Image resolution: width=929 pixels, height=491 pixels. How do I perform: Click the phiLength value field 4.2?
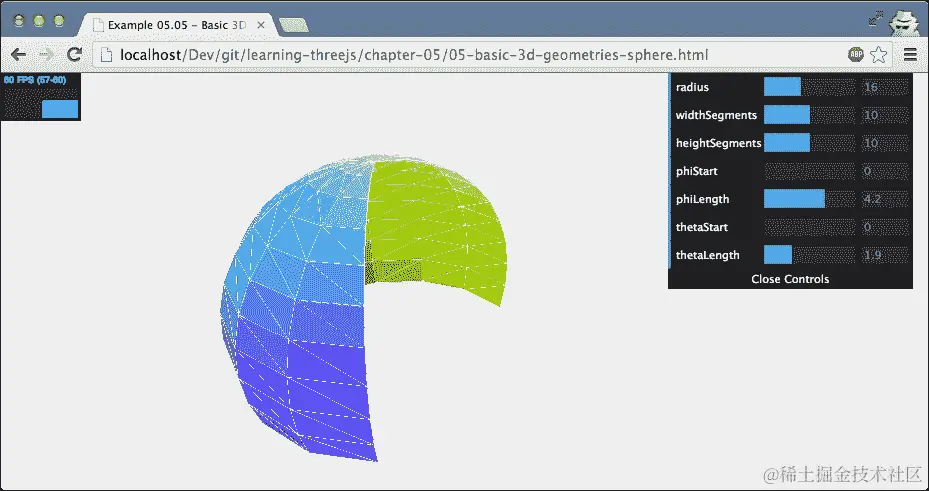[x=885, y=199]
